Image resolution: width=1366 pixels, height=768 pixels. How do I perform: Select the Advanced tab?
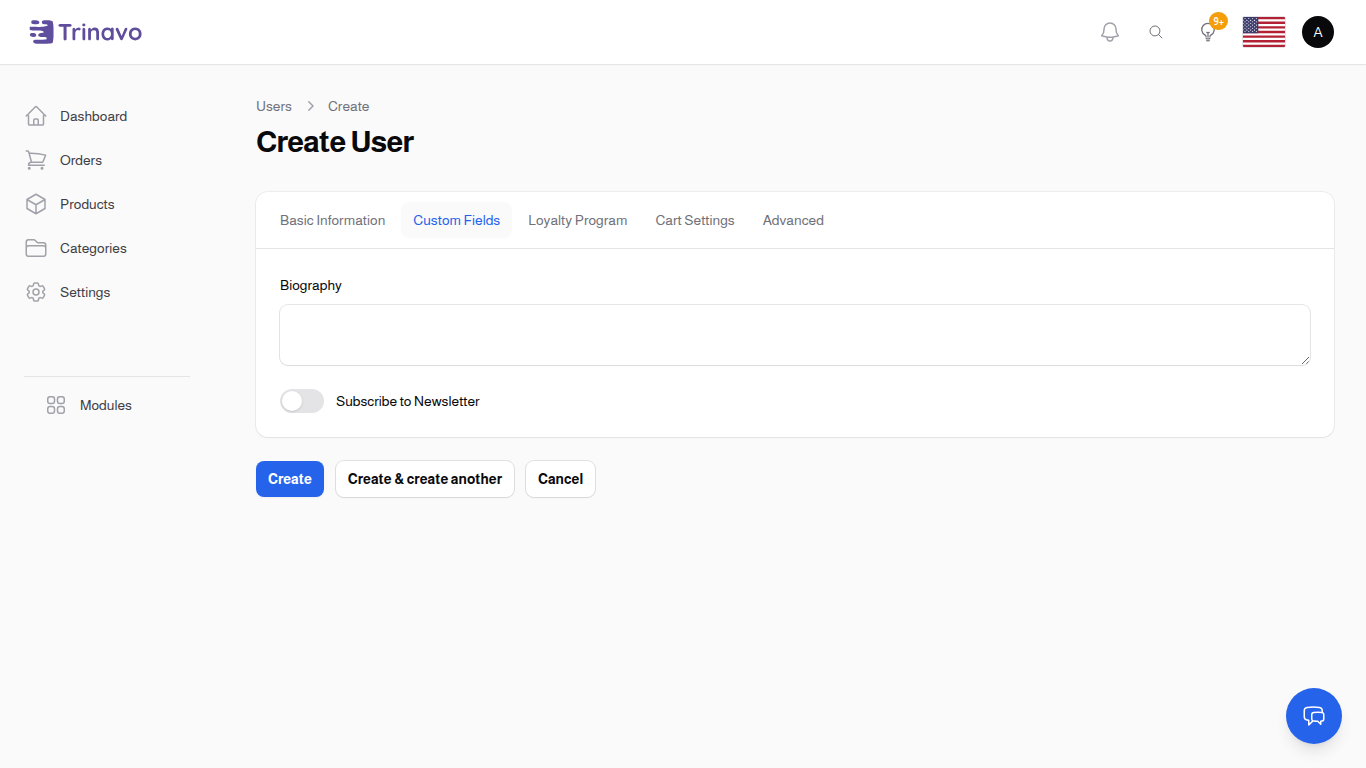(792, 220)
